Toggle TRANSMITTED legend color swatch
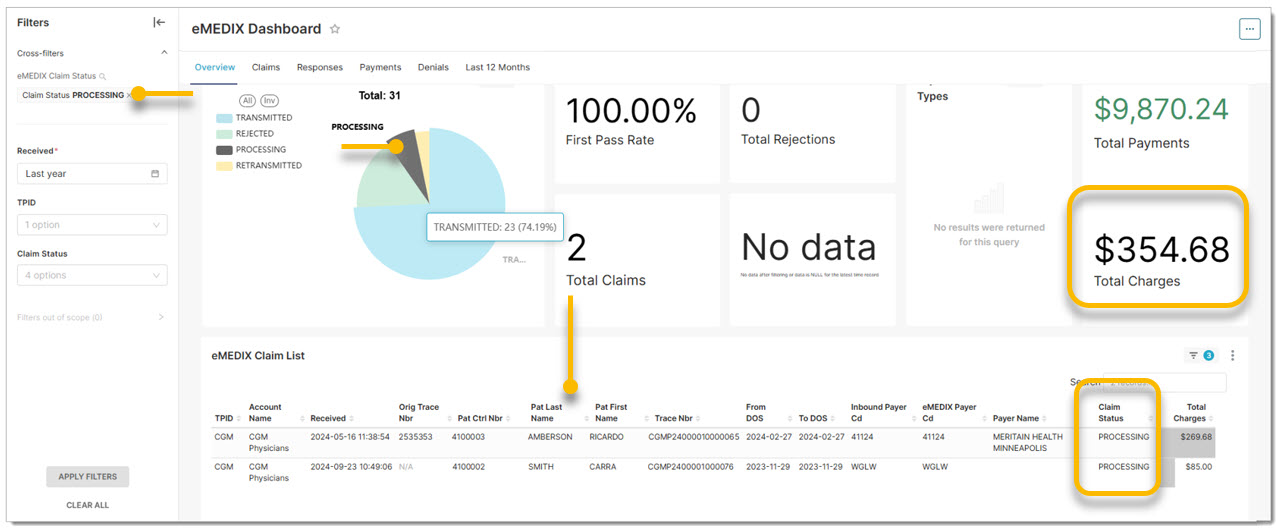Screen dimensions: 1276x528 [224, 118]
